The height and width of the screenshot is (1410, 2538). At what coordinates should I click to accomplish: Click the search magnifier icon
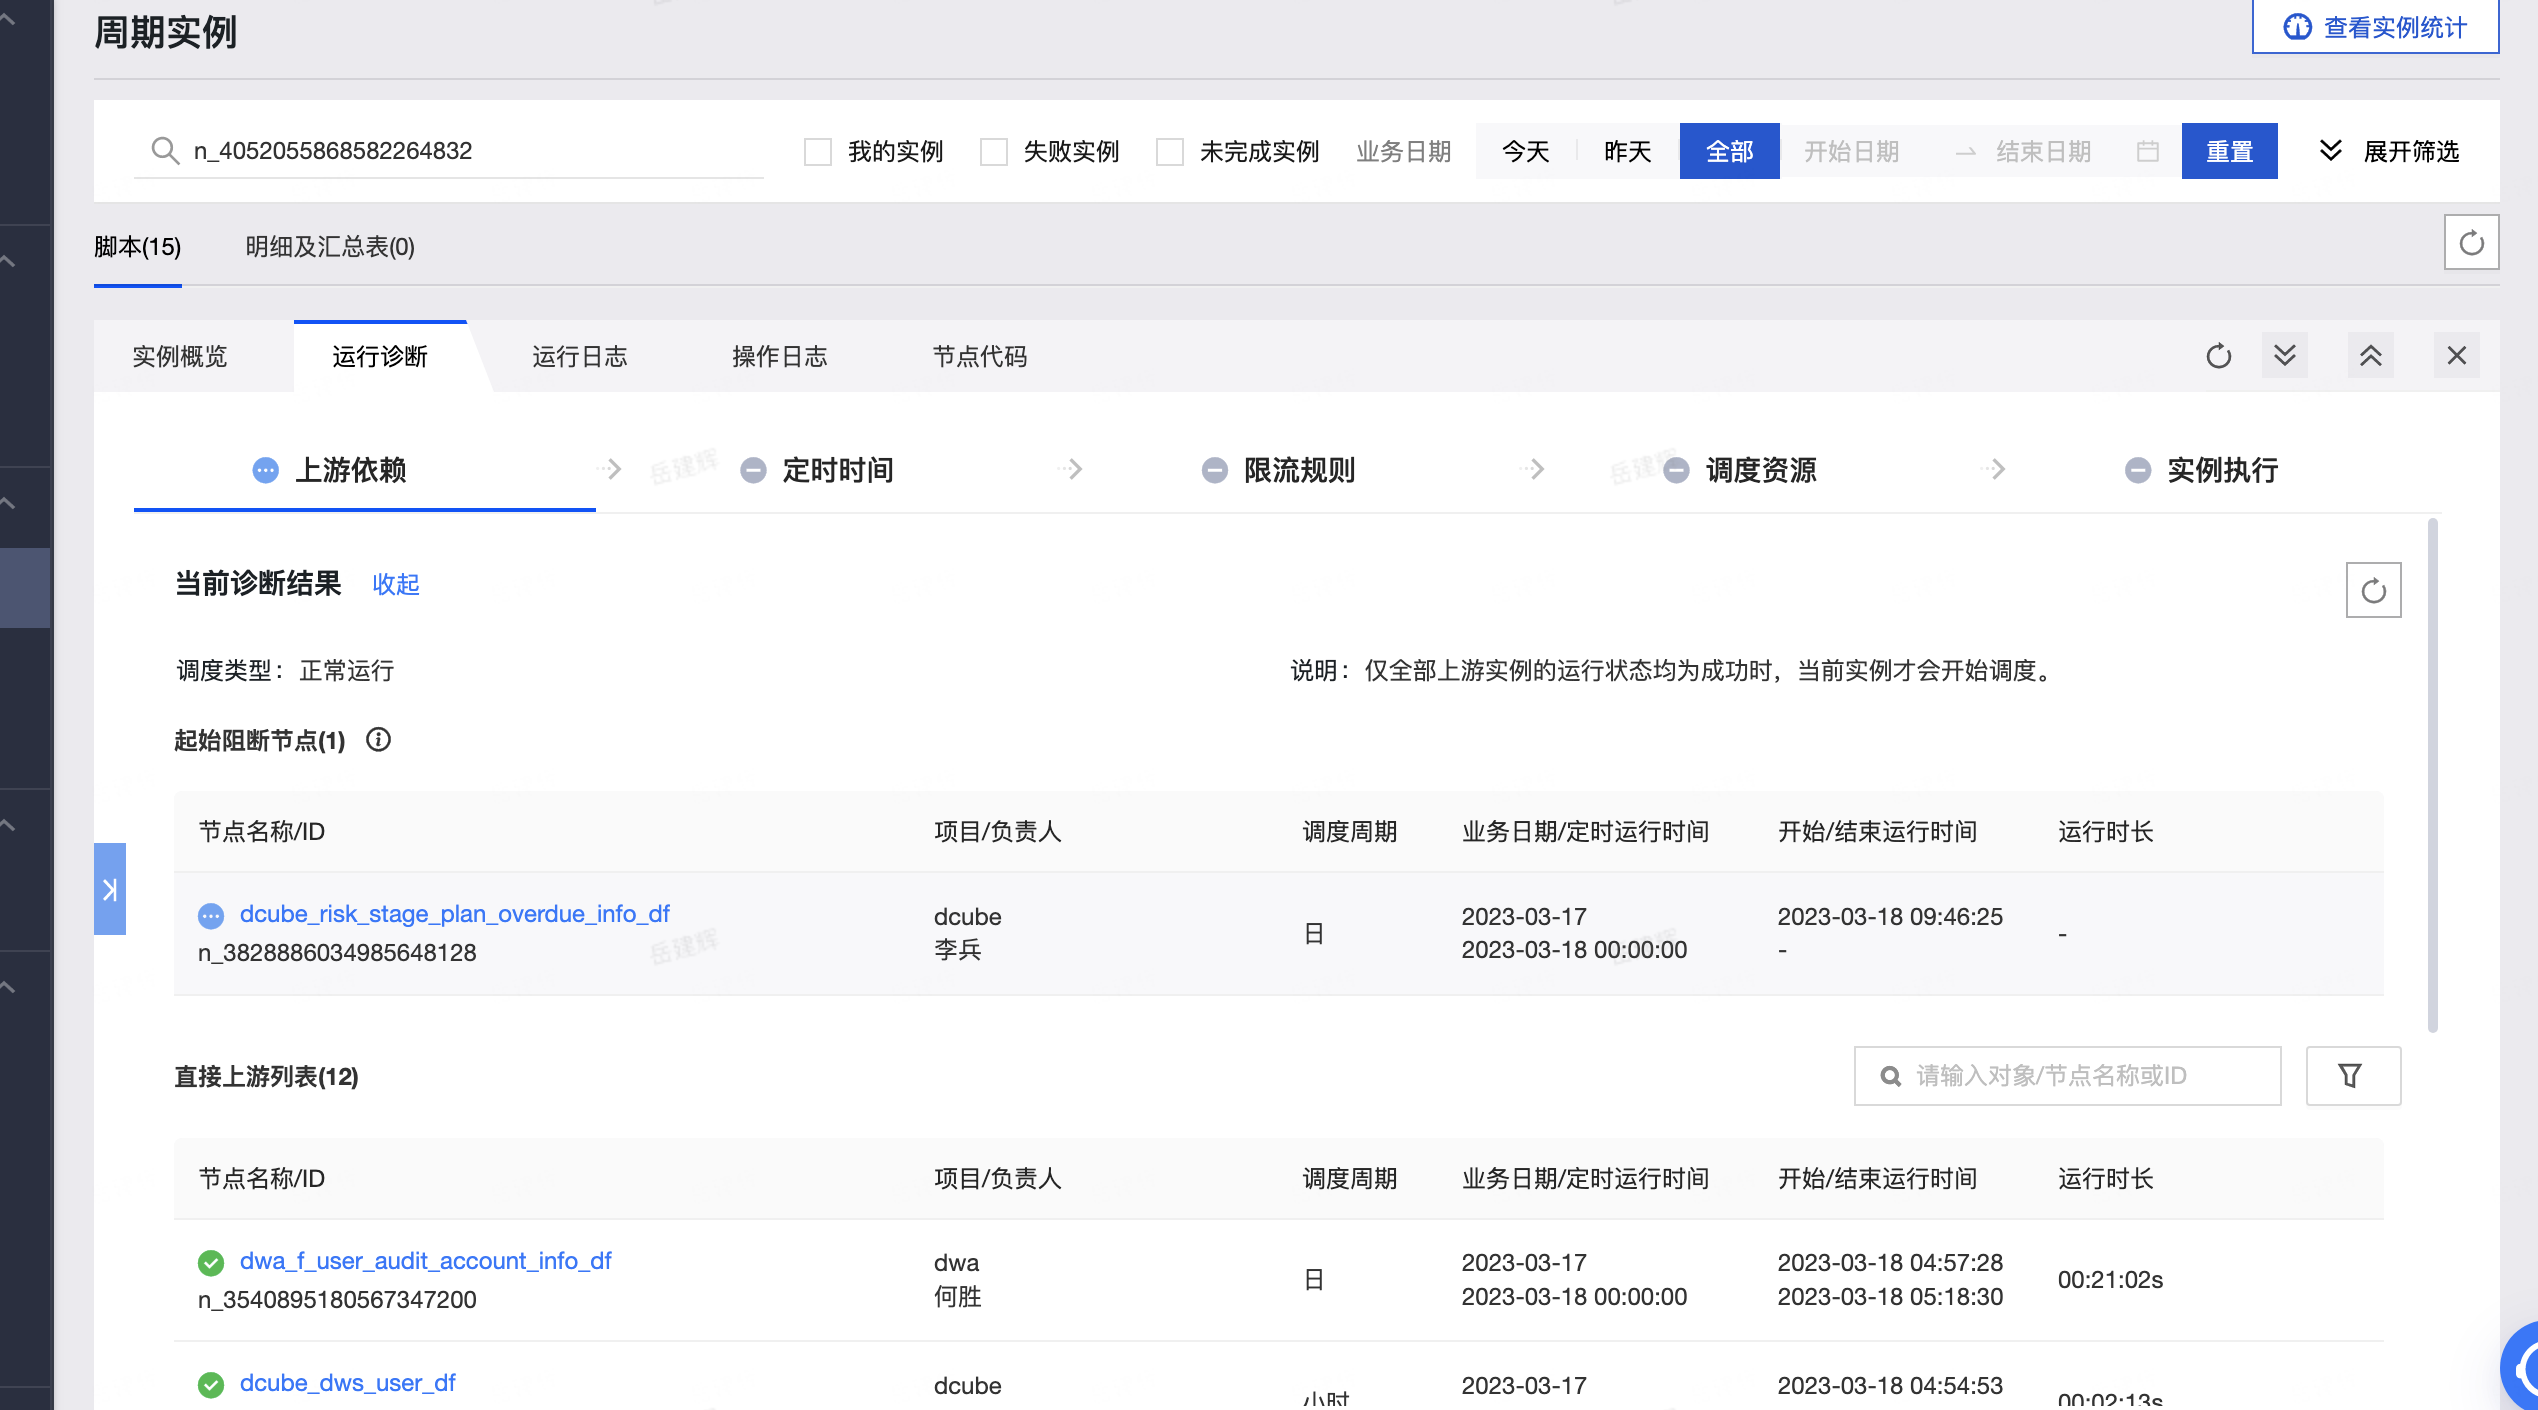click(x=164, y=151)
